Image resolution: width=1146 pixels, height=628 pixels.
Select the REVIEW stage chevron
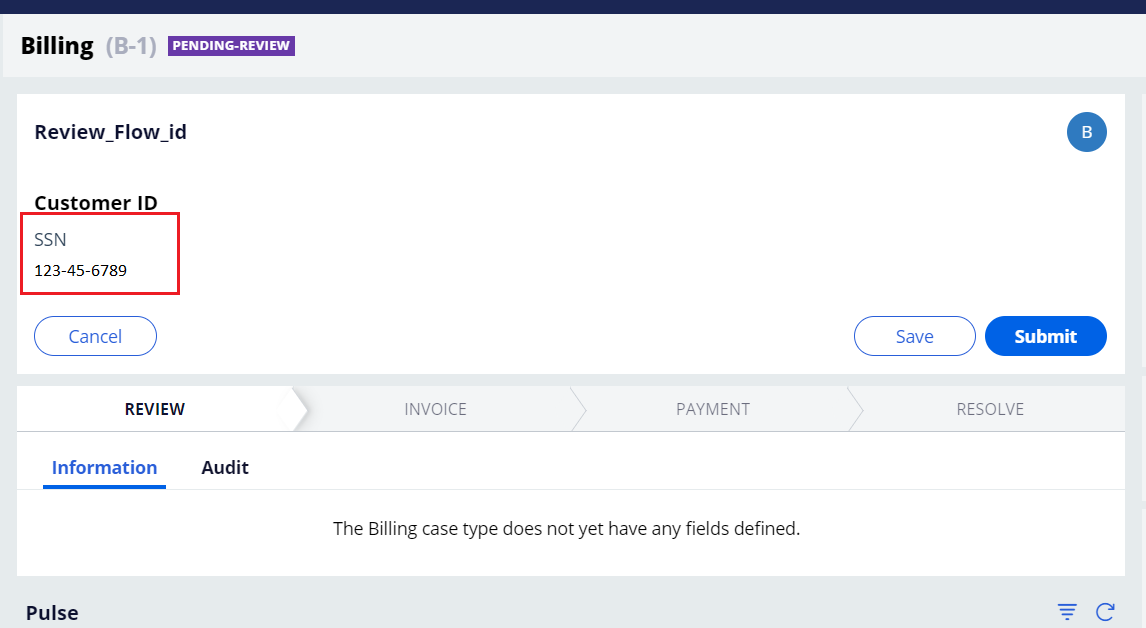(156, 409)
